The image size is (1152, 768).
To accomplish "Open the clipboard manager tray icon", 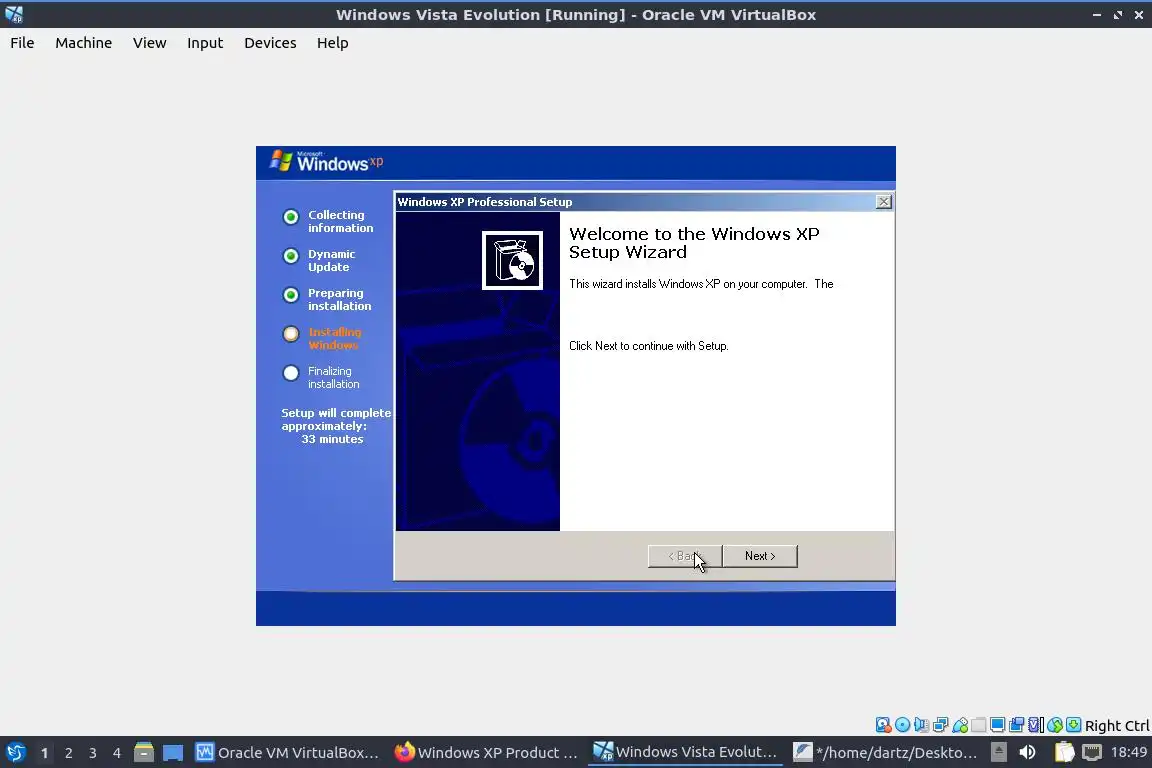I will click(x=1065, y=752).
